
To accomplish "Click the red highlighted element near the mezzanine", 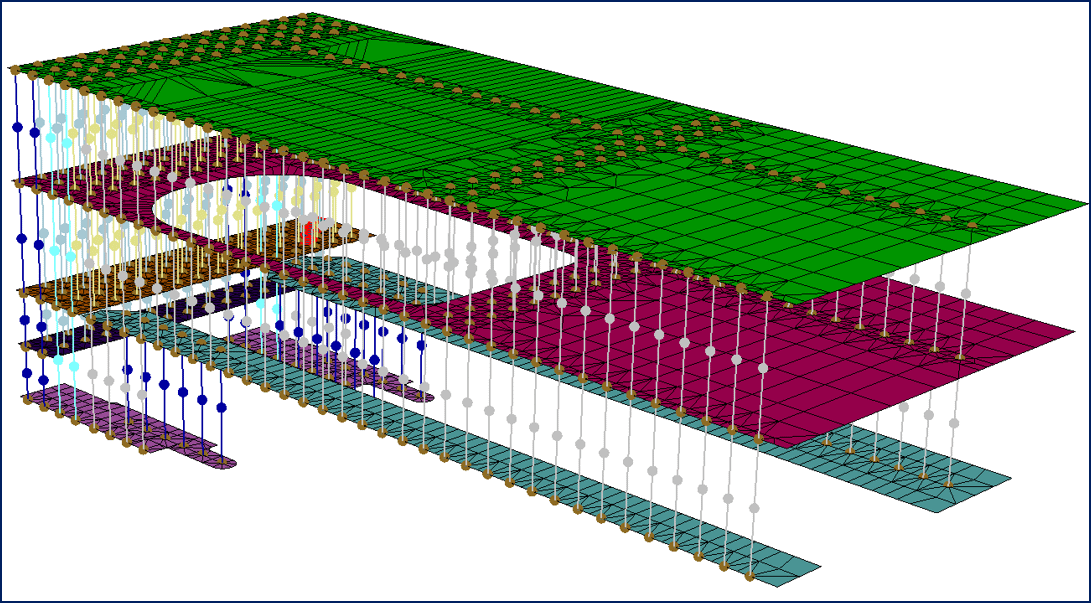I will (x=312, y=230).
